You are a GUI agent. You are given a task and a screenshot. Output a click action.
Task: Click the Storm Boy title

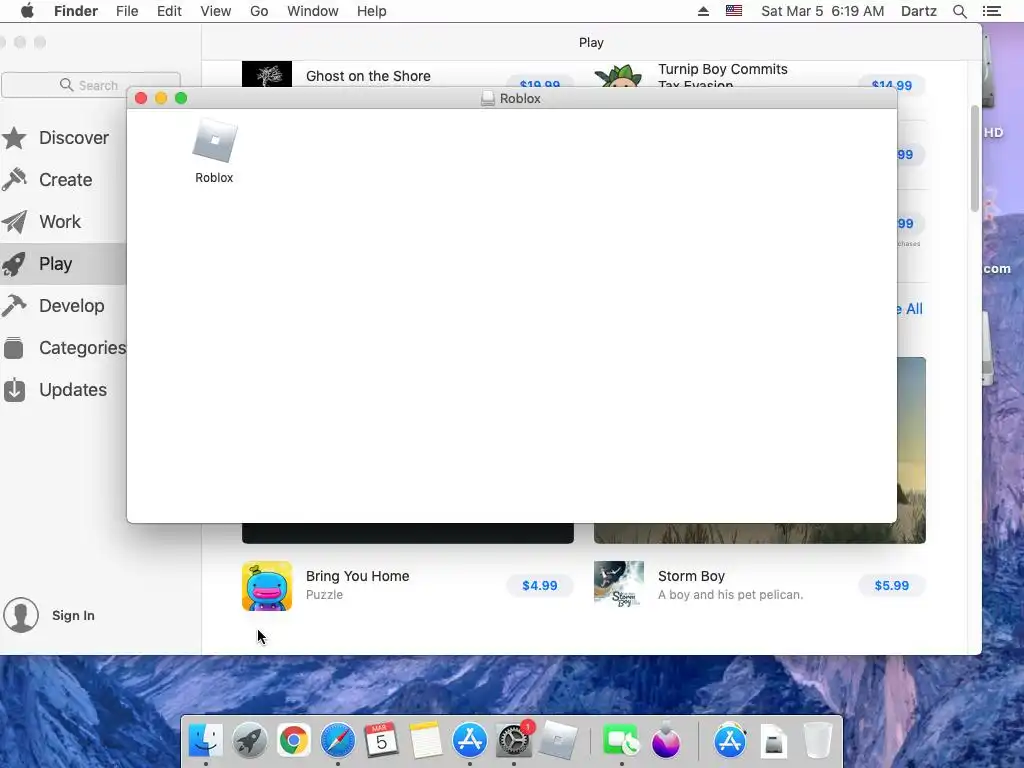(691, 576)
